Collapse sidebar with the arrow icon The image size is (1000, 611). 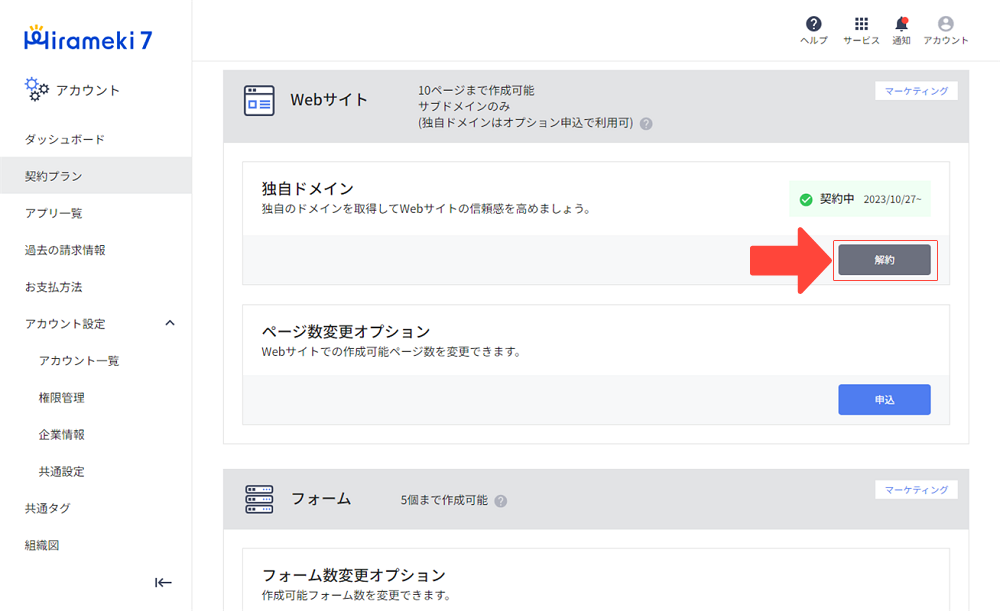click(163, 583)
